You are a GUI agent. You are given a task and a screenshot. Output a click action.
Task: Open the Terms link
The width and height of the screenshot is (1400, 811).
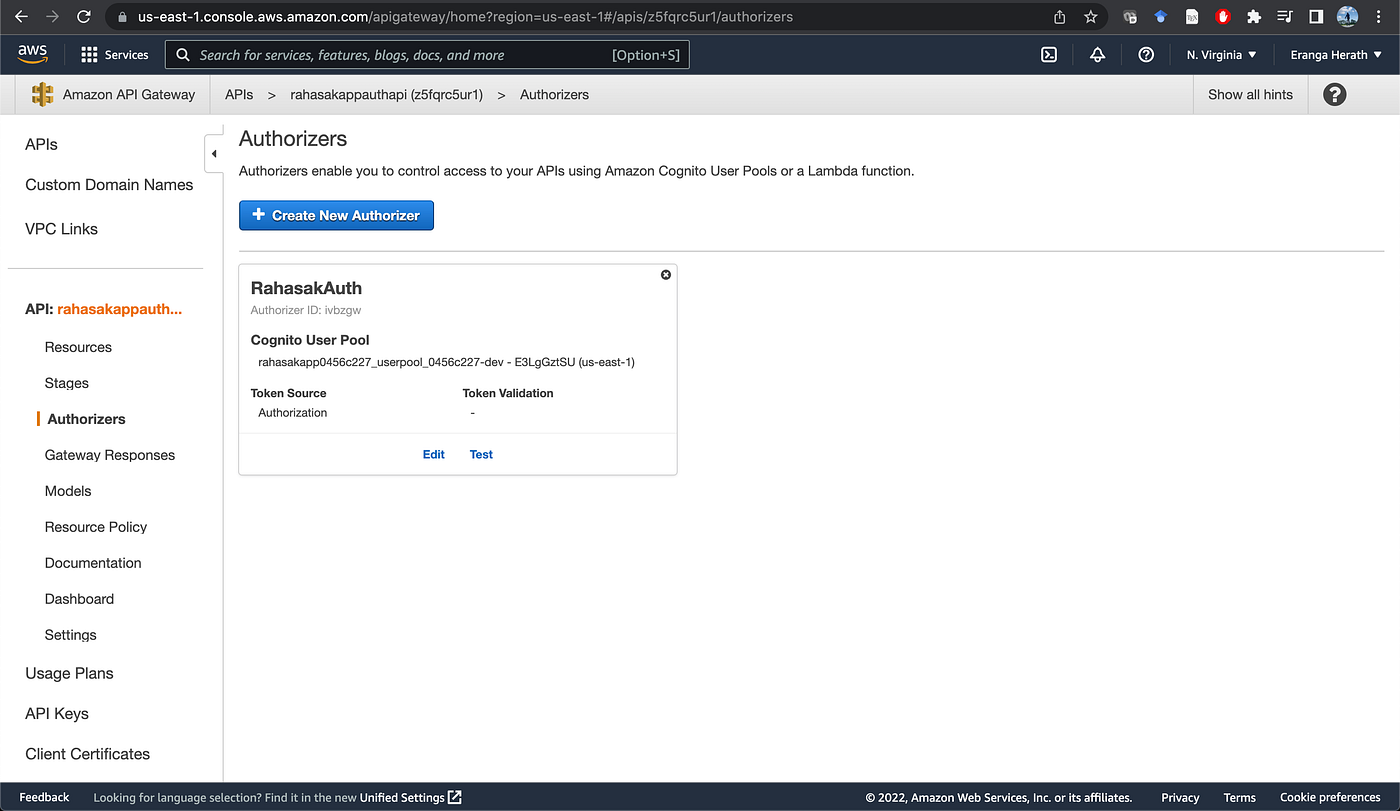click(1239, 797)
